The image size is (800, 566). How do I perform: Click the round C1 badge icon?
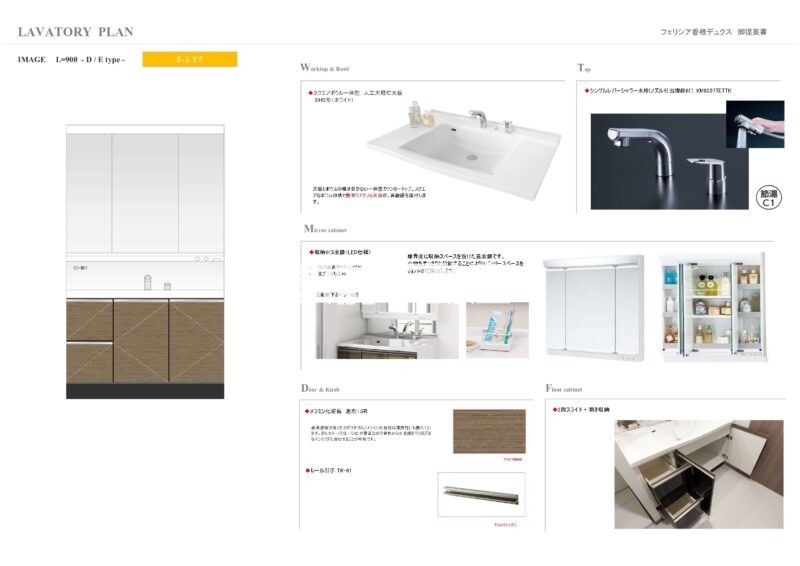click(x=768, y=196)
